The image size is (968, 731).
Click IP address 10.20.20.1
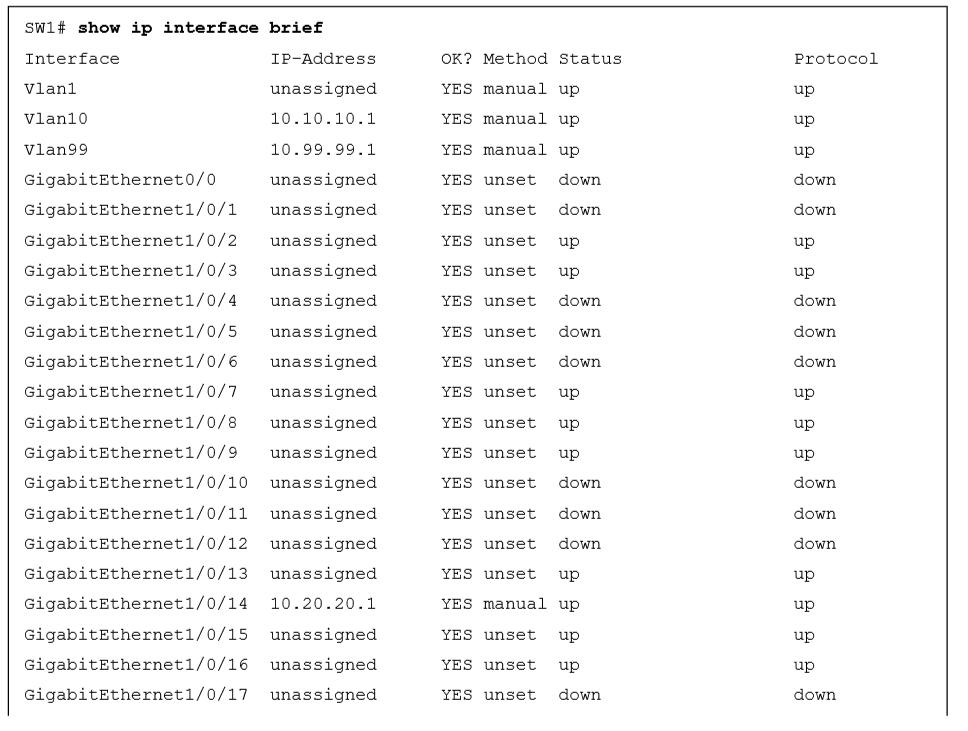[x=323, y=604]
